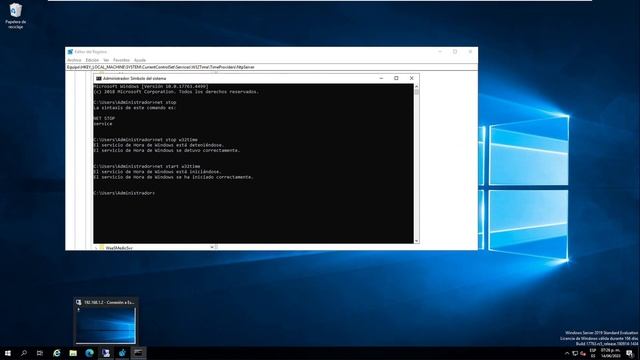Open Ver menu in Registry Editor
The height and width of the screenshot is (360, 640).
click(106, 60)
